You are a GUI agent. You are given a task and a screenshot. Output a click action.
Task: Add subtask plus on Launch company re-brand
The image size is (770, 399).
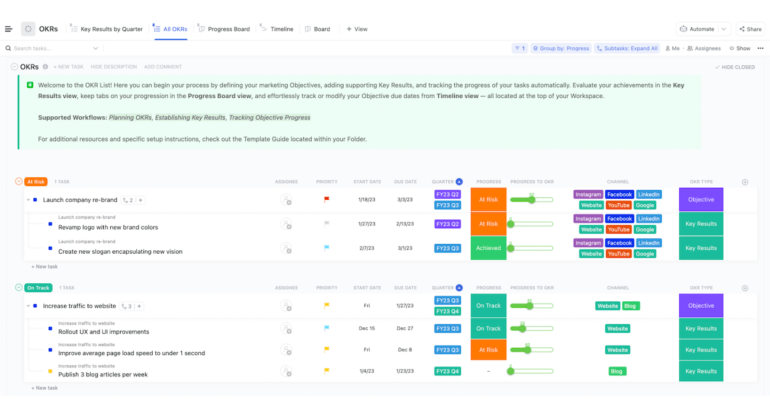140,200
